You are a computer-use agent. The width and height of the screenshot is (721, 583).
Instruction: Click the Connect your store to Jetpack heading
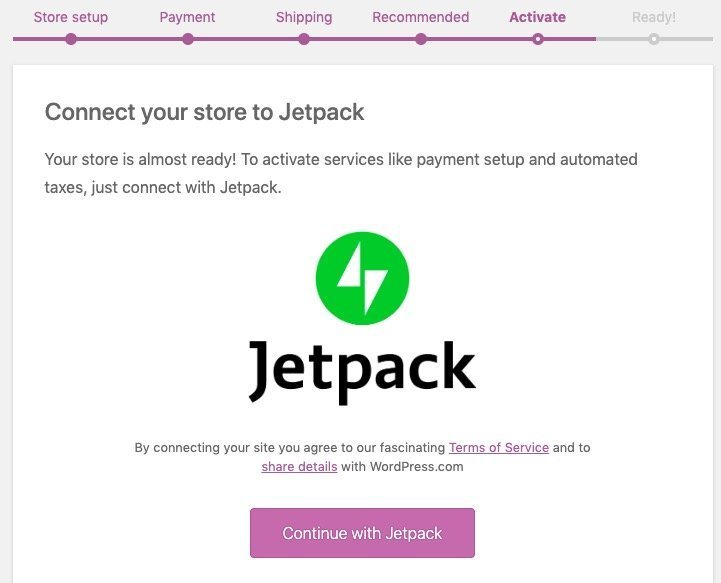point(205,112)
